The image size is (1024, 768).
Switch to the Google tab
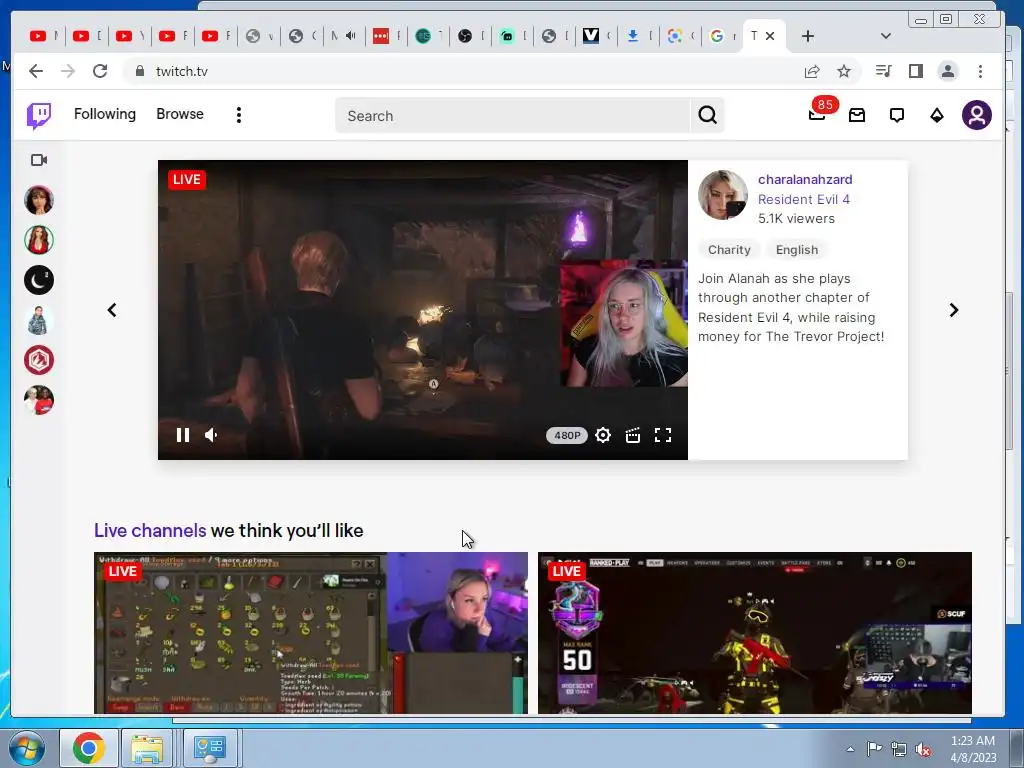tap(722, 36)
